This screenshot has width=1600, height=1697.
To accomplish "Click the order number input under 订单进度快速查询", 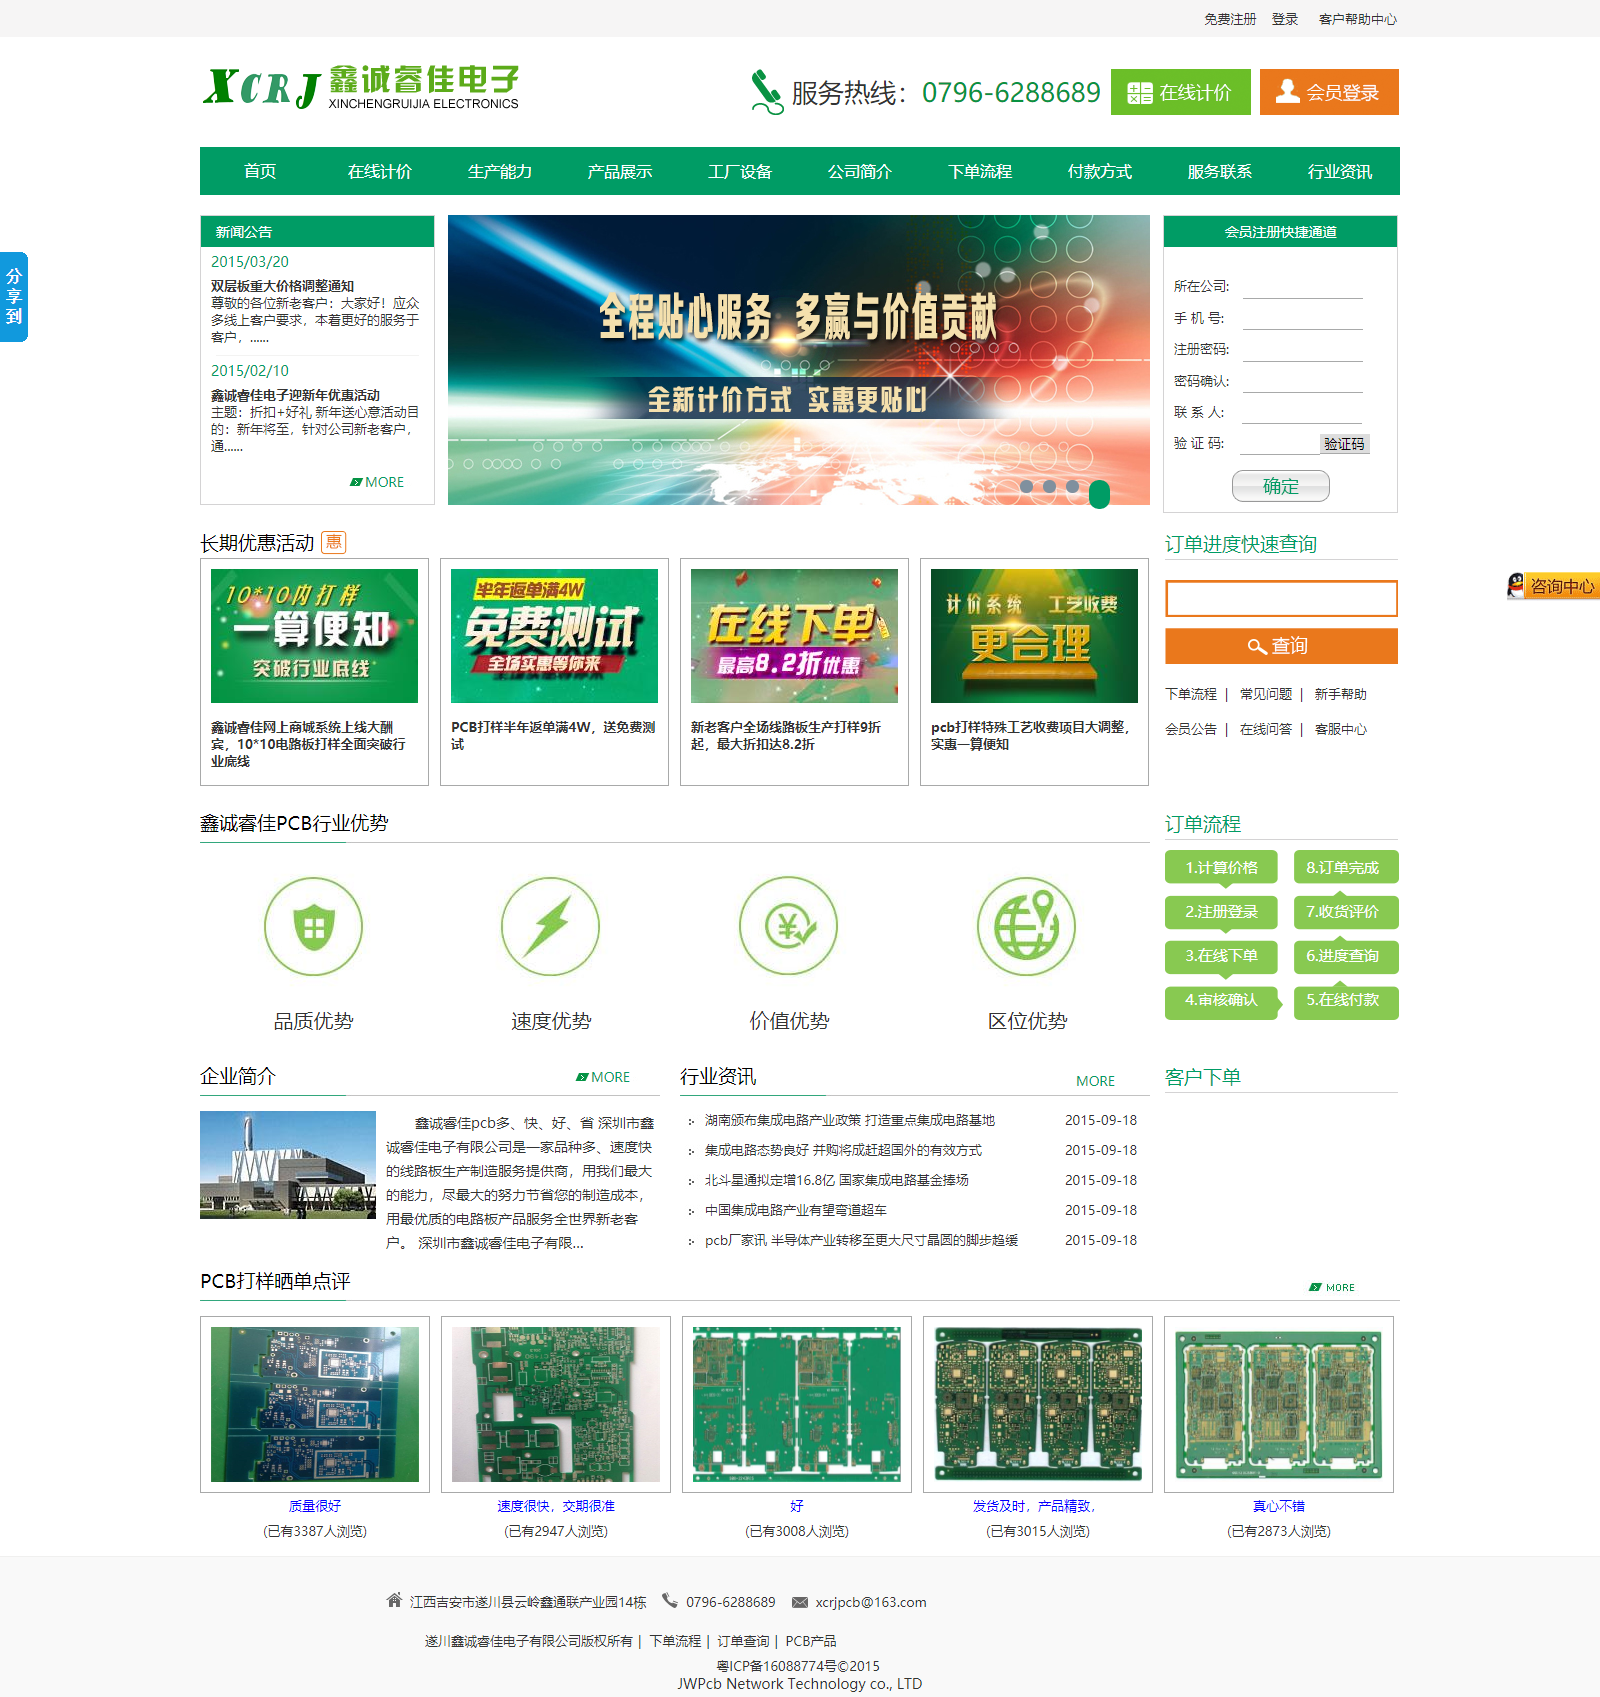I will click(1280, 598).
